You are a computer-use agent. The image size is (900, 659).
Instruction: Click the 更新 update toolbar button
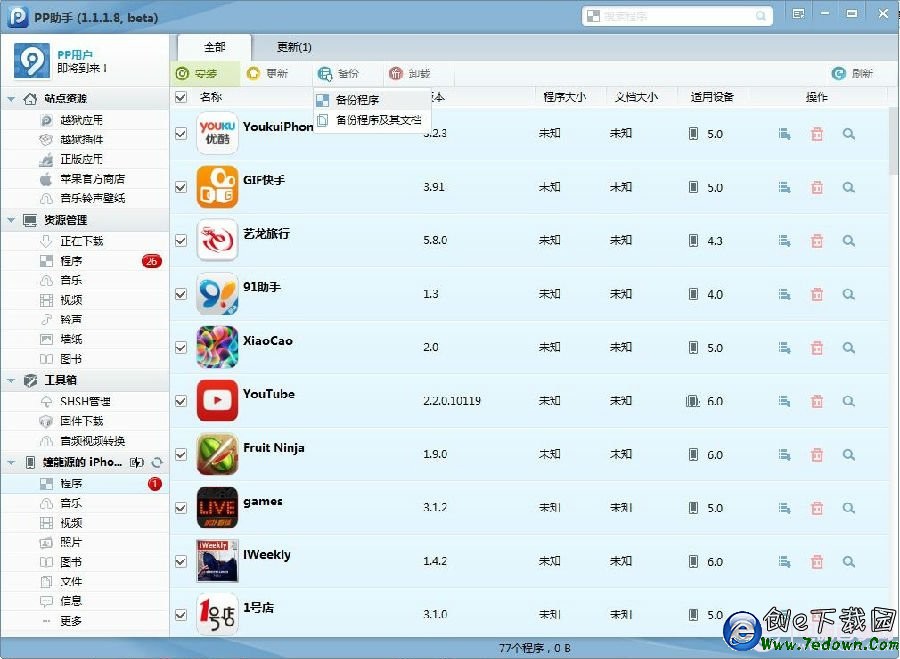point(267,73)
